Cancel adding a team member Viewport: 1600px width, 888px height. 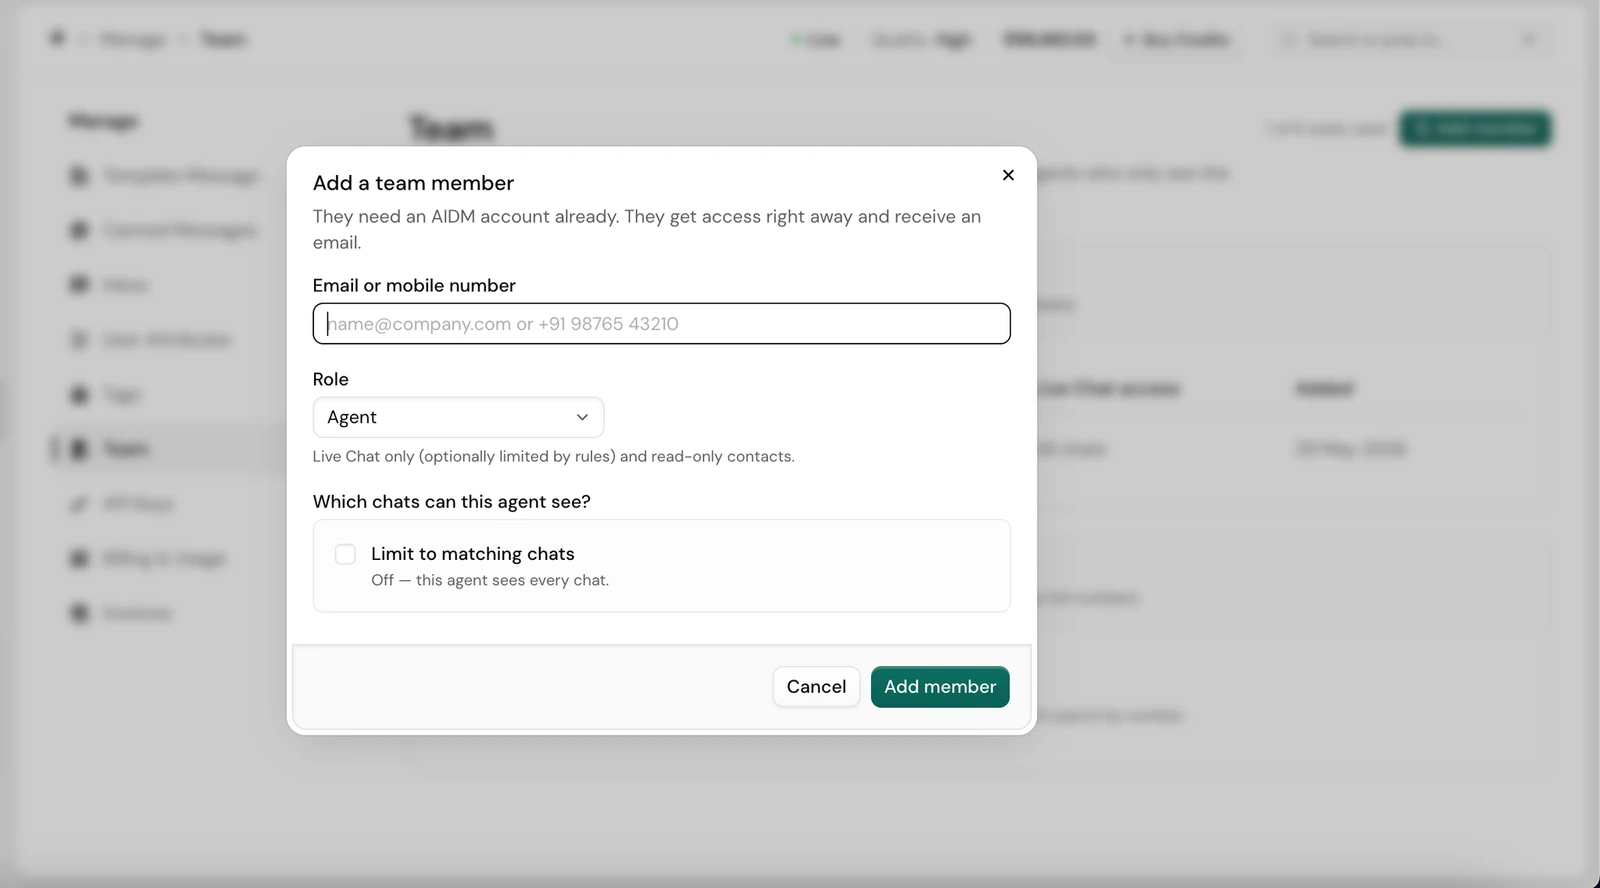816,687
